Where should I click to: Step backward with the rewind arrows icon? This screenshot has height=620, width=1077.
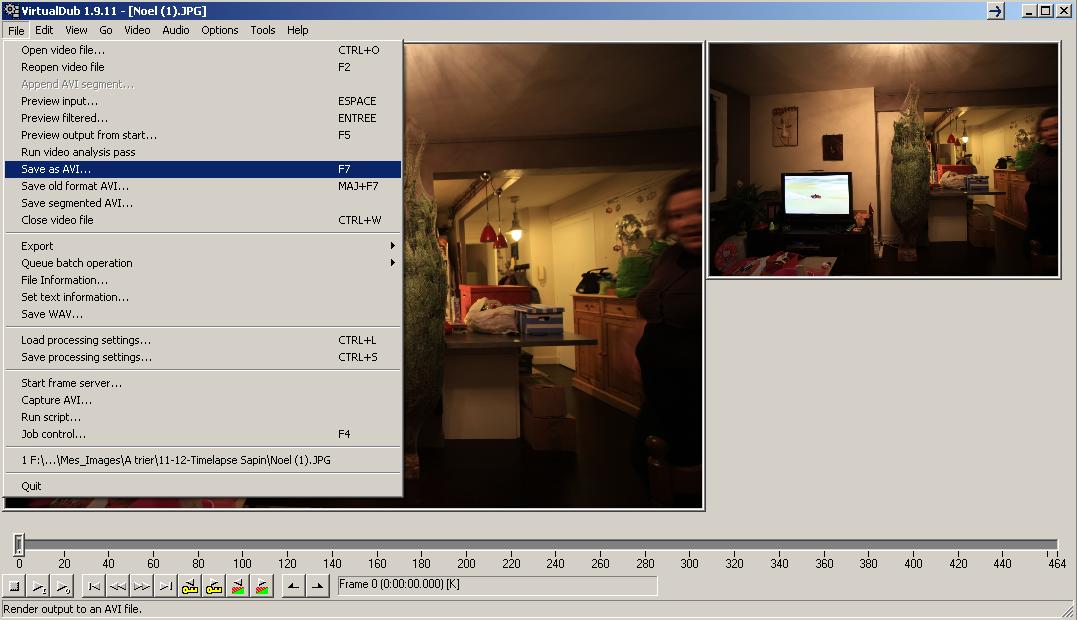point(117,586)
